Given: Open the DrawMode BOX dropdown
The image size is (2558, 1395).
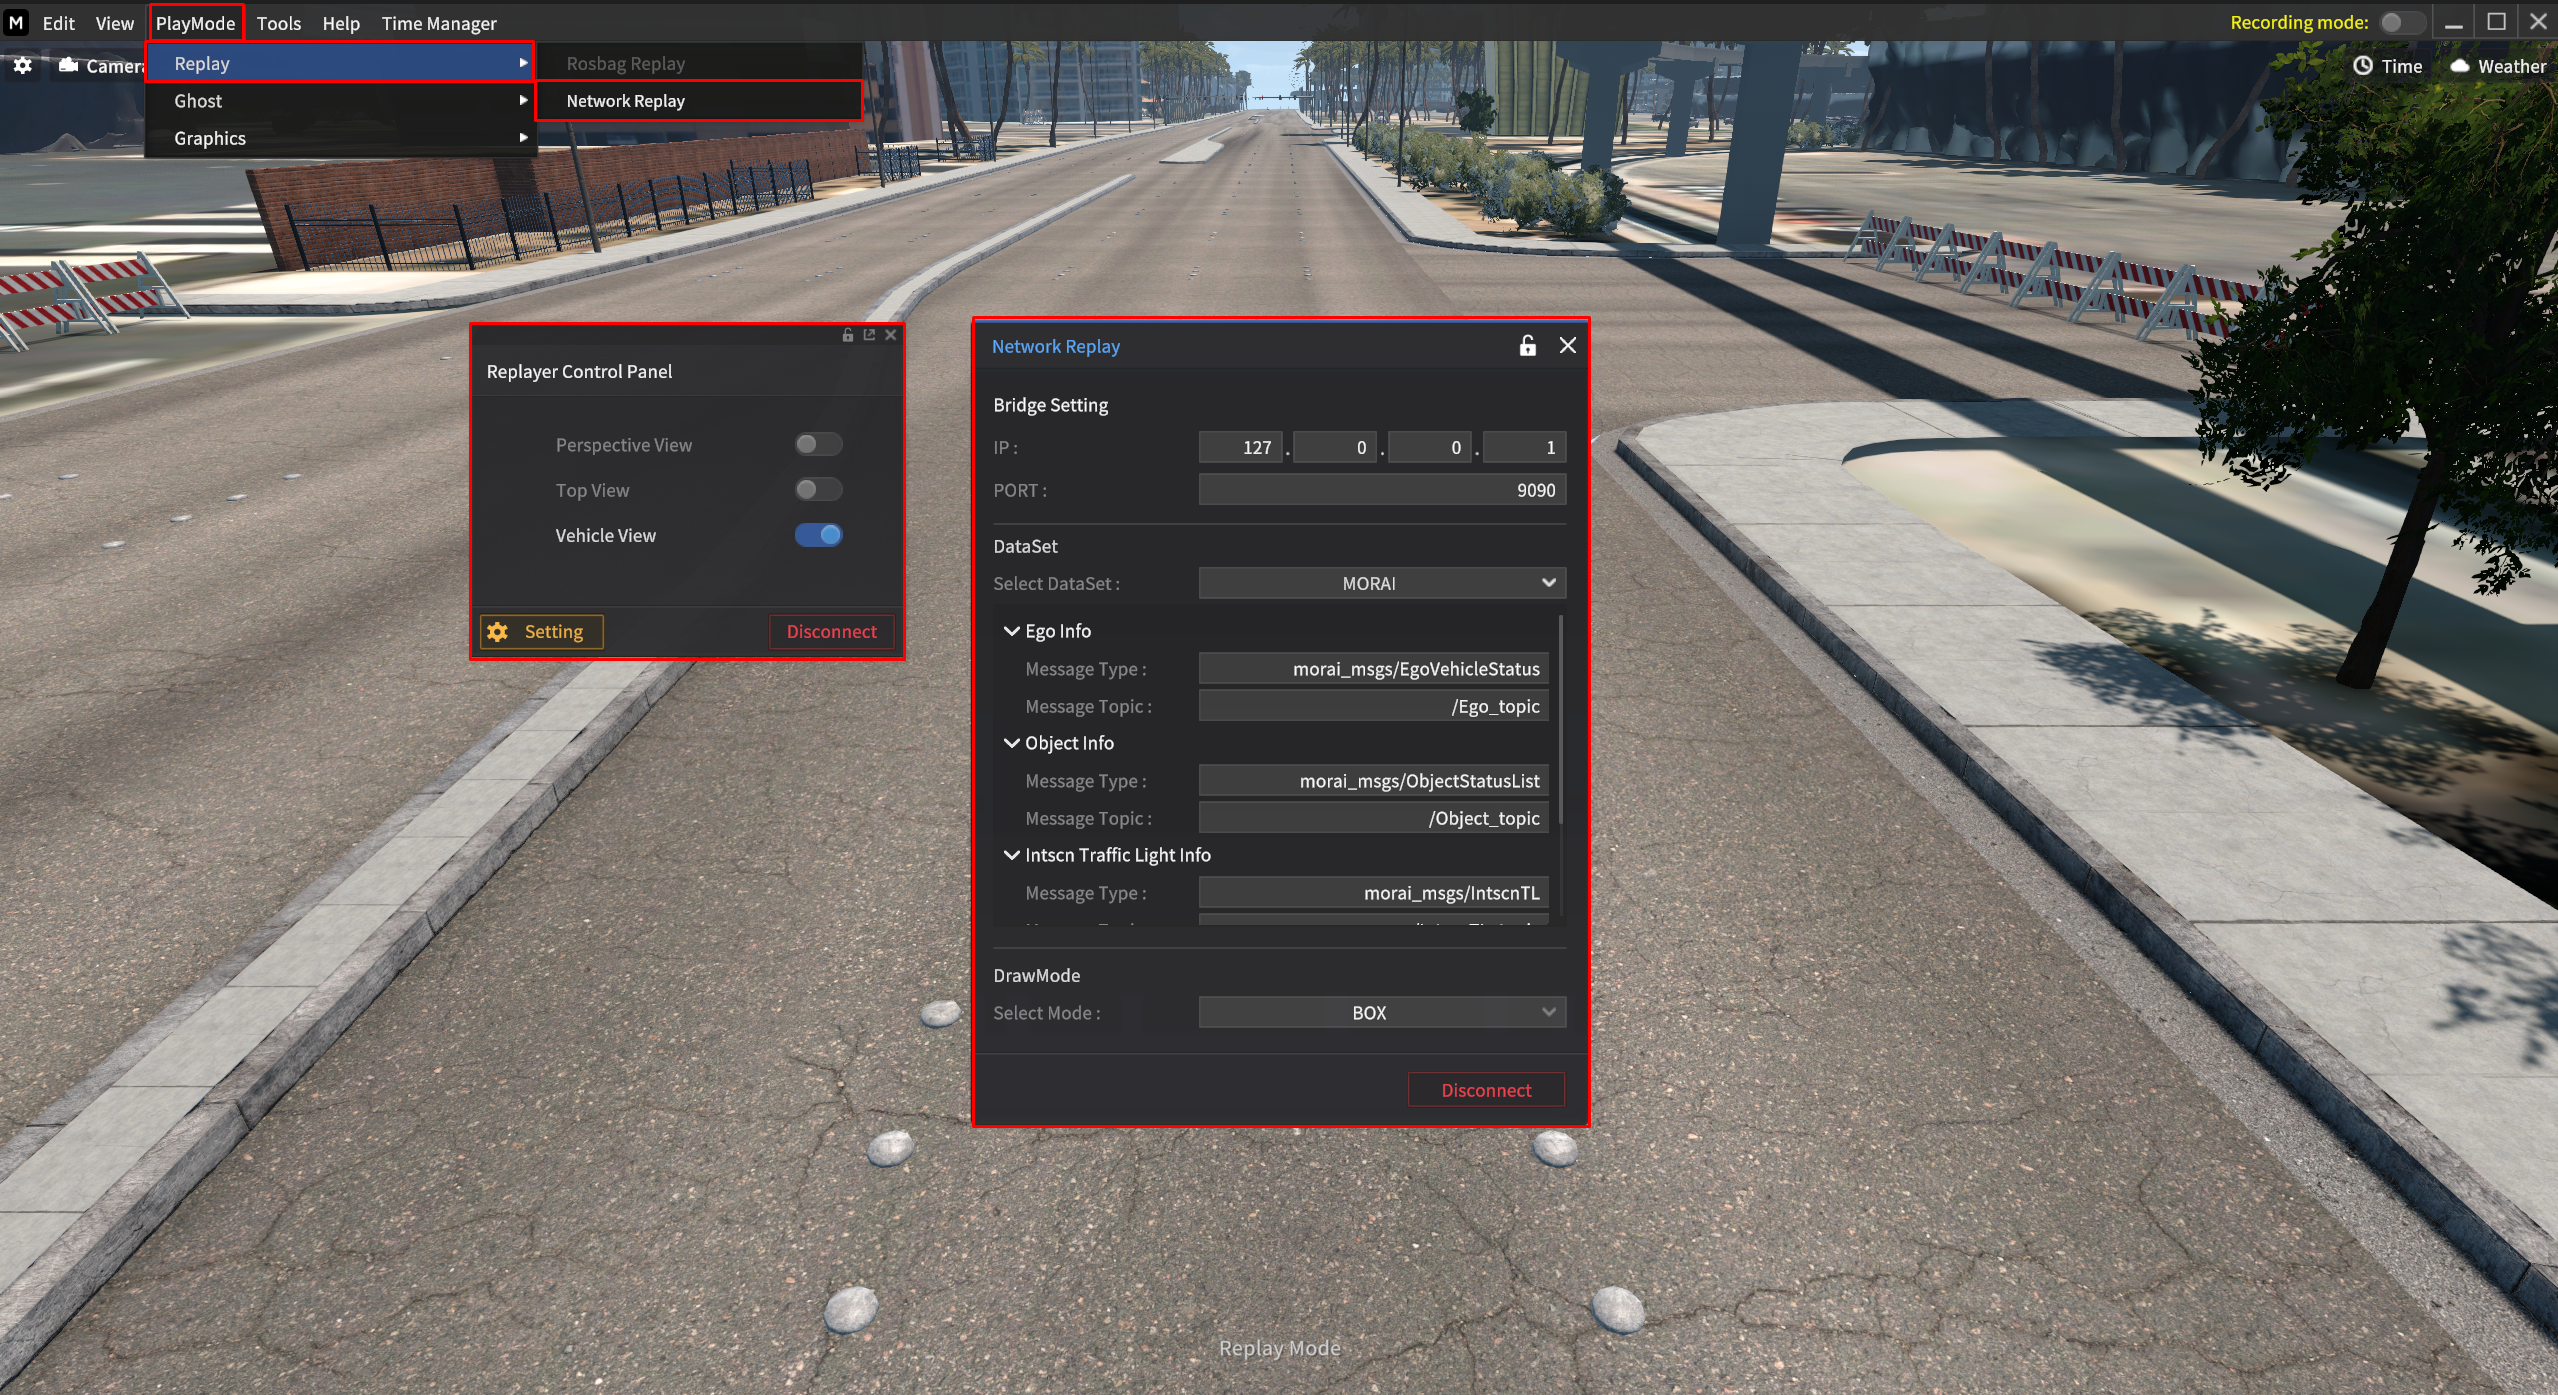Looking at the screenshot, I should point(1381,1012).
